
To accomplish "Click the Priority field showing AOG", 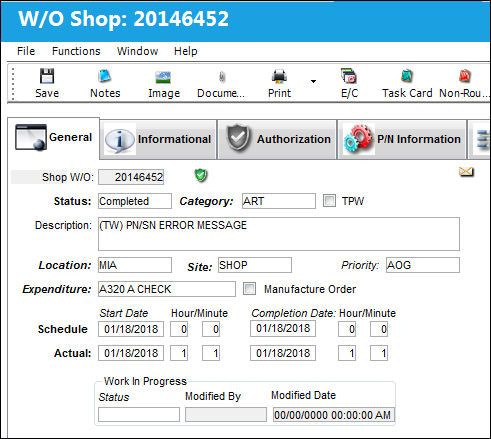I will coord(423,265).
